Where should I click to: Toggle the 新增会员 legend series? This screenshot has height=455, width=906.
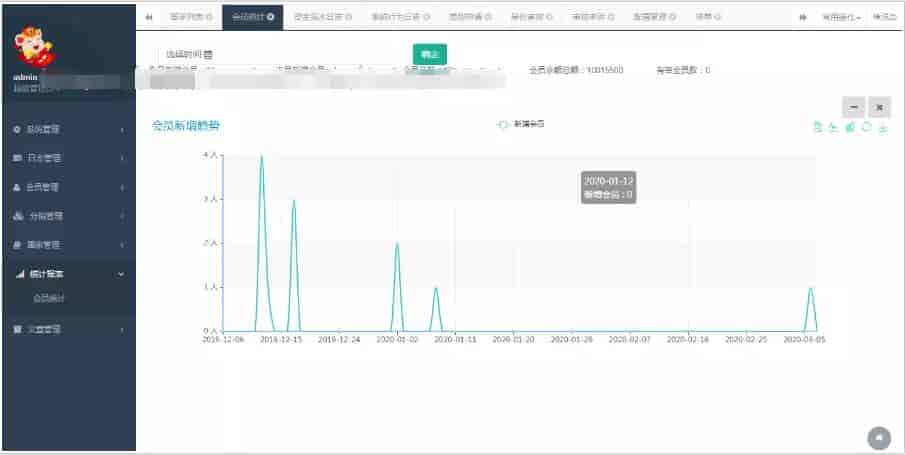pyautogui.click(x=520, y=124)
